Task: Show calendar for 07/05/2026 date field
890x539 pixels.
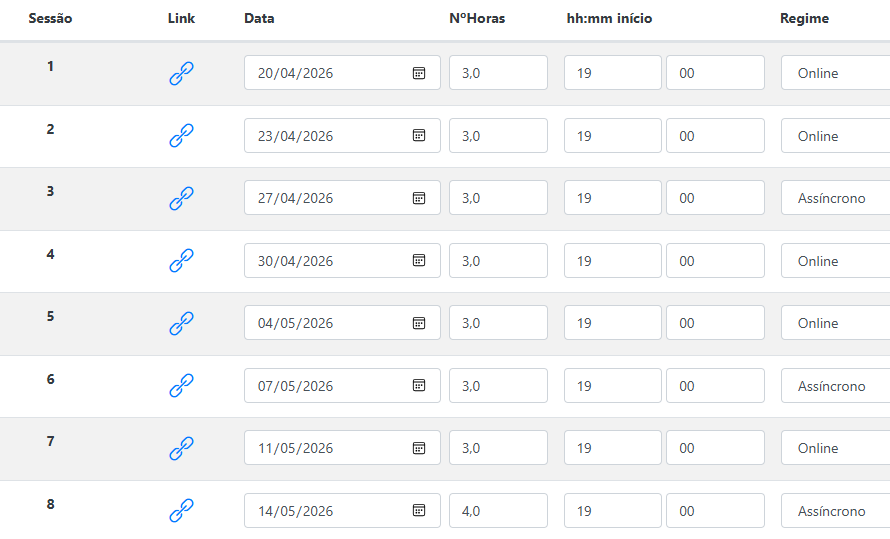Action: pos(419,386)
